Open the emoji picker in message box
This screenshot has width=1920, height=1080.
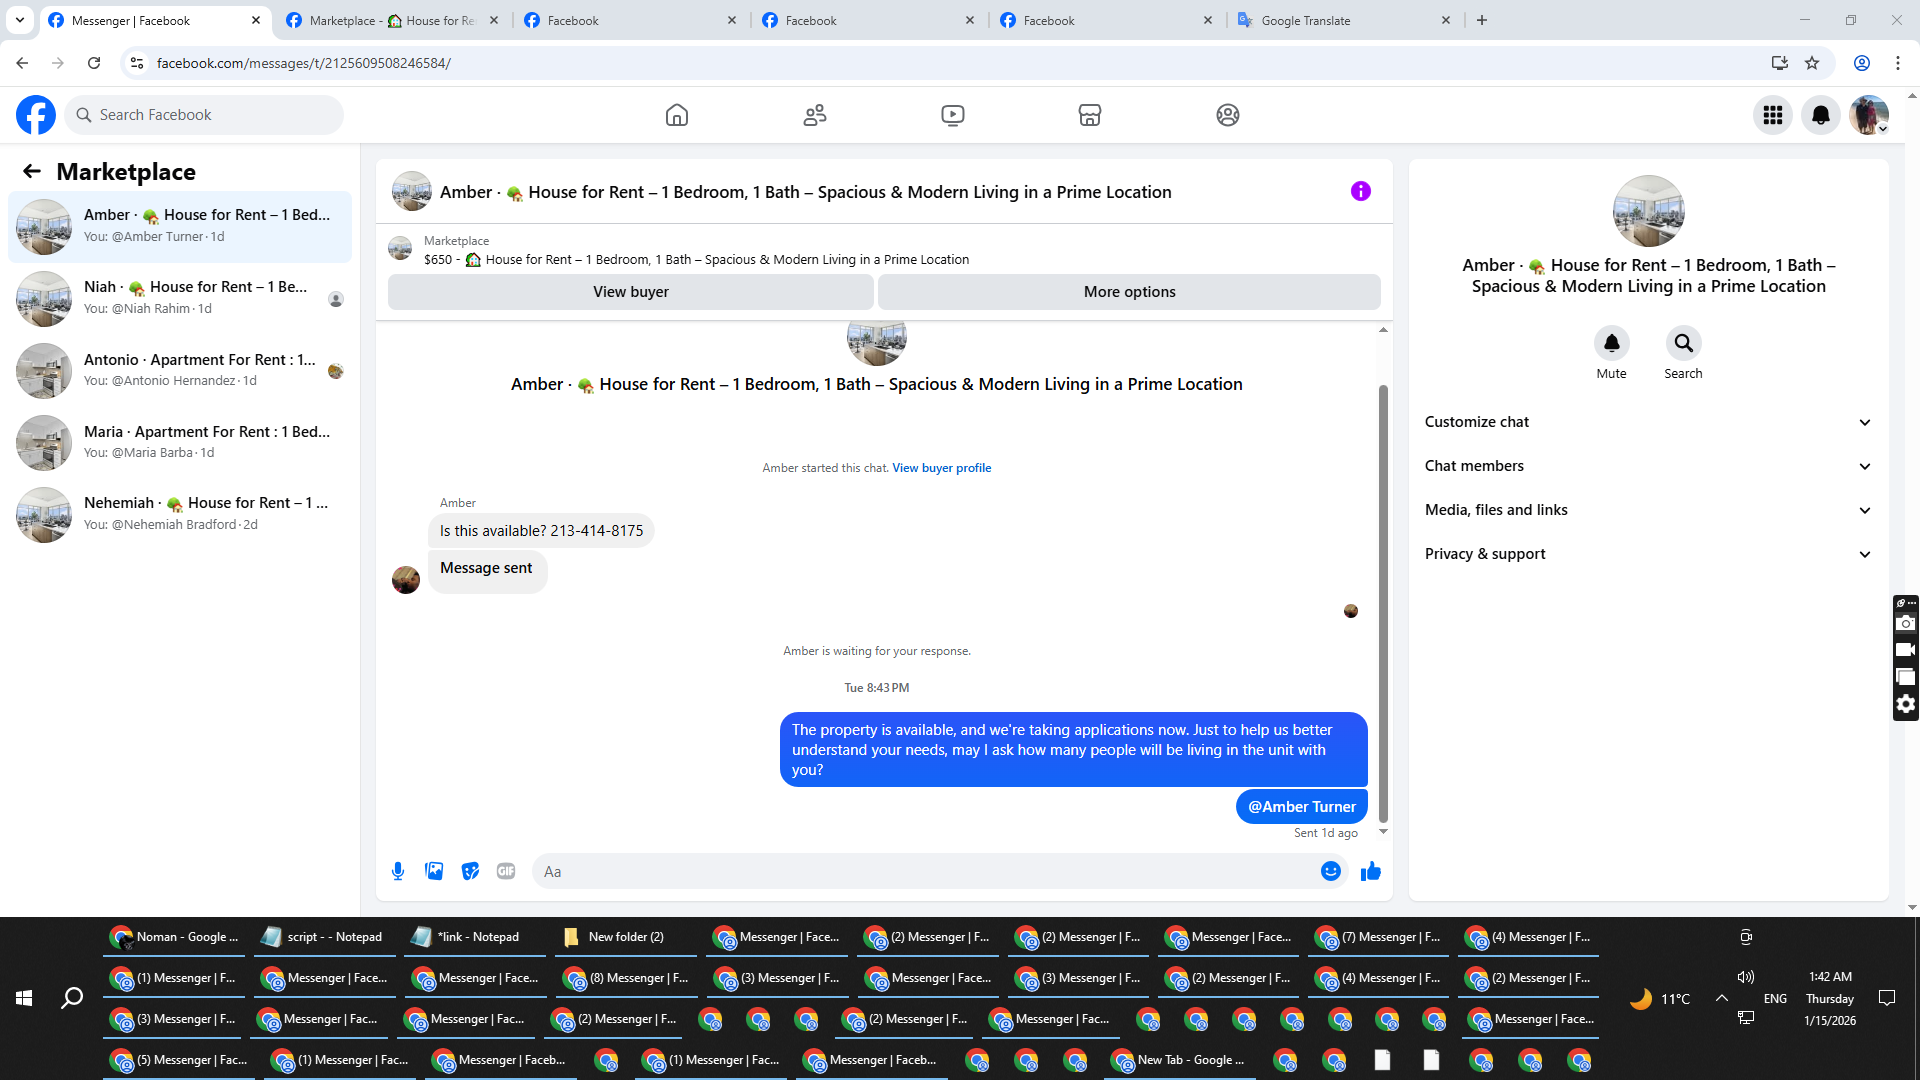click(1330, 871)
